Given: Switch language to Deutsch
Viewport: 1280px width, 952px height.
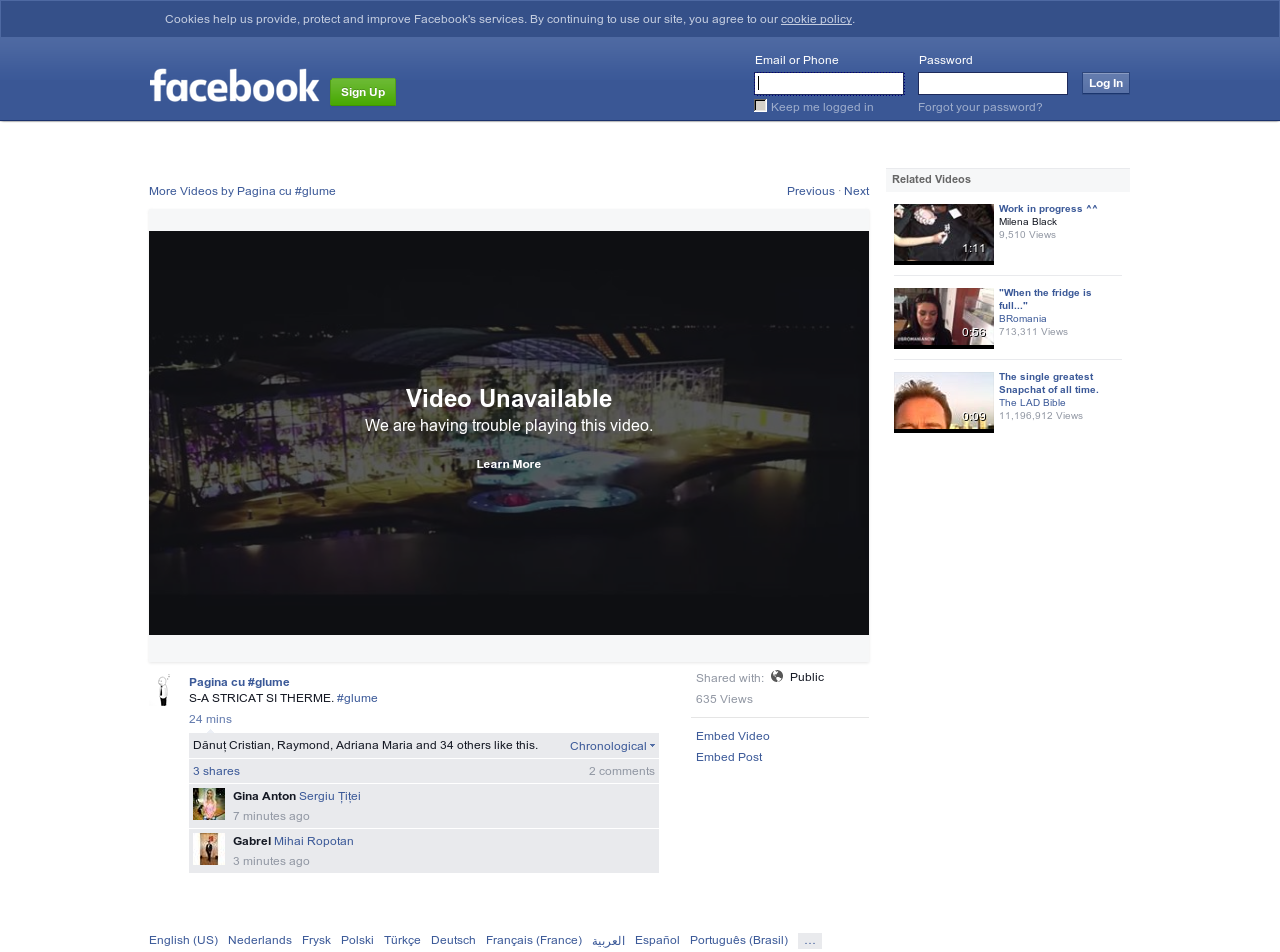Looking at the screenshot, I should [453, 940].
